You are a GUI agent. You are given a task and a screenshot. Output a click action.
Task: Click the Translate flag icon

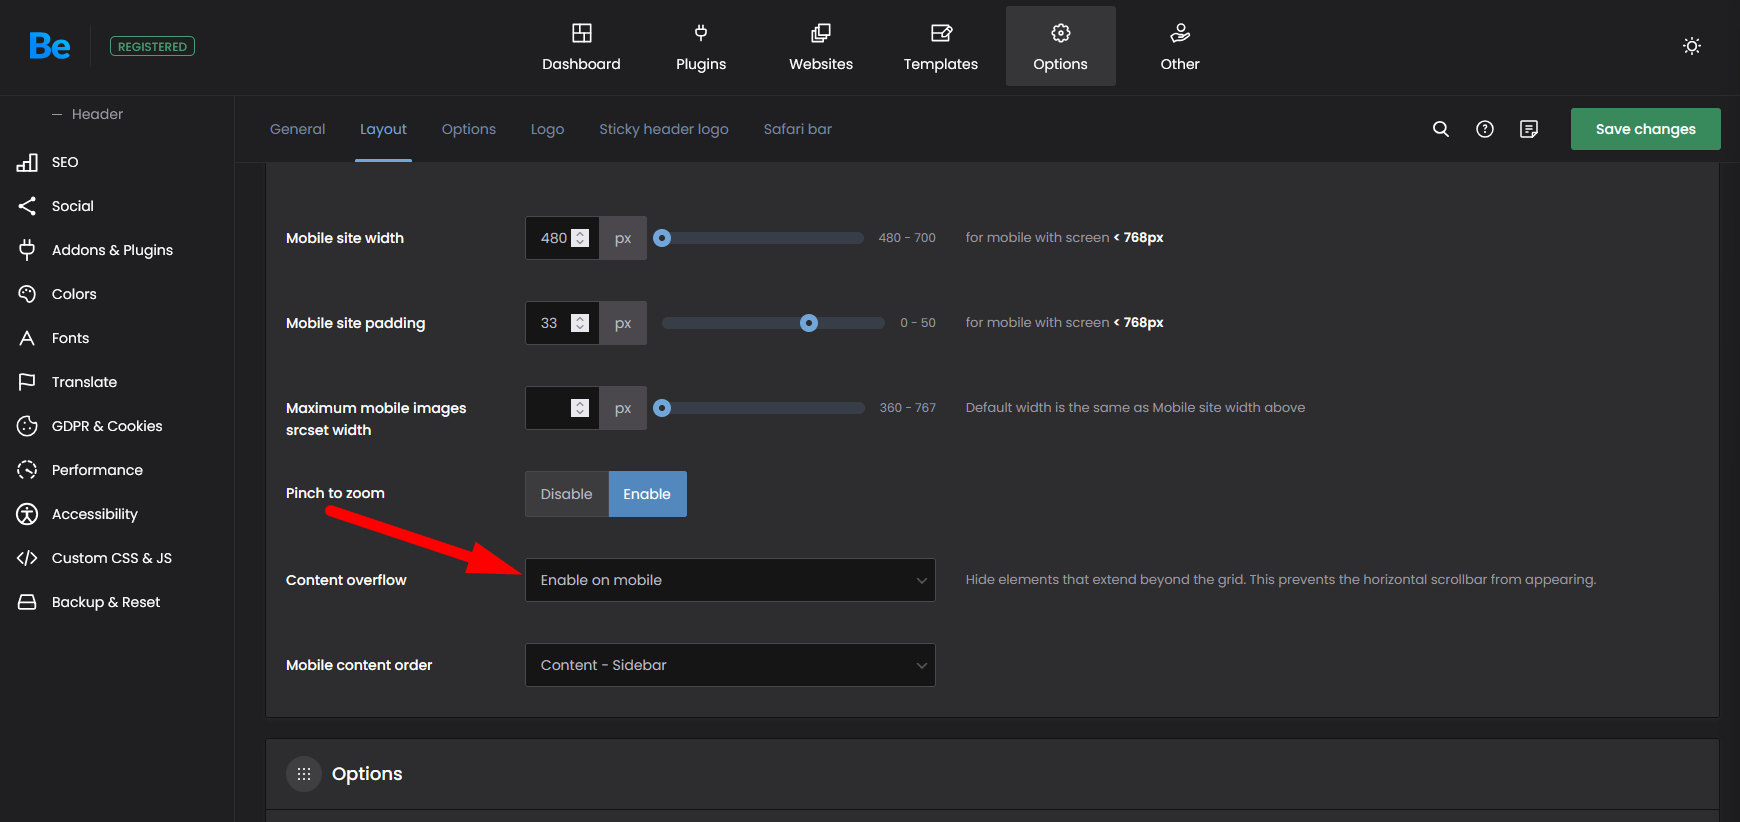(x=27, y=382)
